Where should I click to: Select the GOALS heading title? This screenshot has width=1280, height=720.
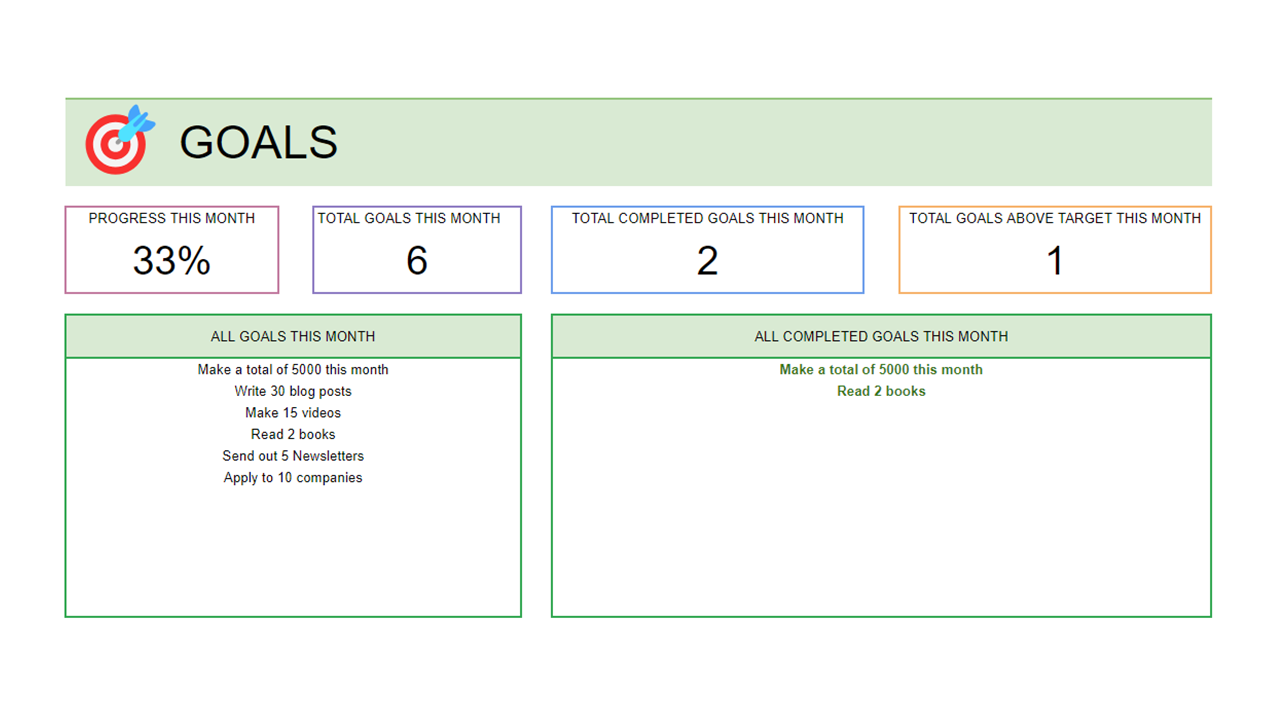pyautogui.click(x=258, y=142)
